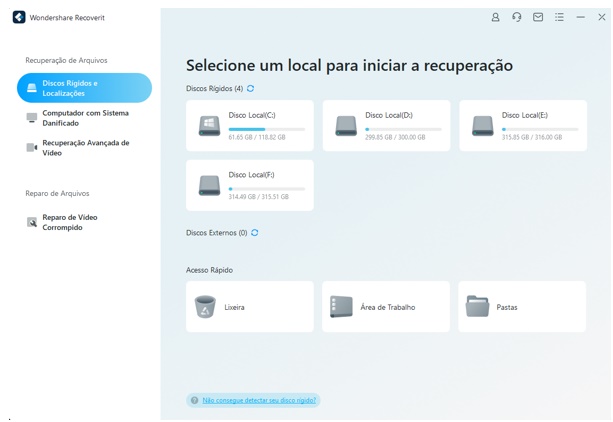
Task: Click the help question mark icon
Action: point(194,400)
